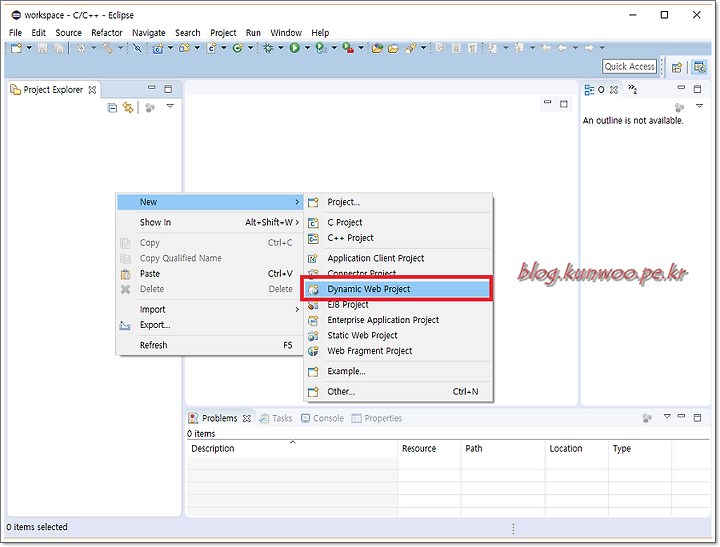Choose Static Web Project menu entry

(x=397, y=335)
